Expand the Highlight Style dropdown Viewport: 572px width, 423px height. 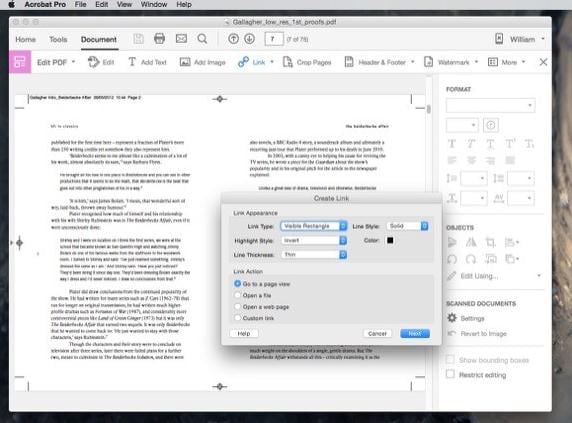point(314,240)
